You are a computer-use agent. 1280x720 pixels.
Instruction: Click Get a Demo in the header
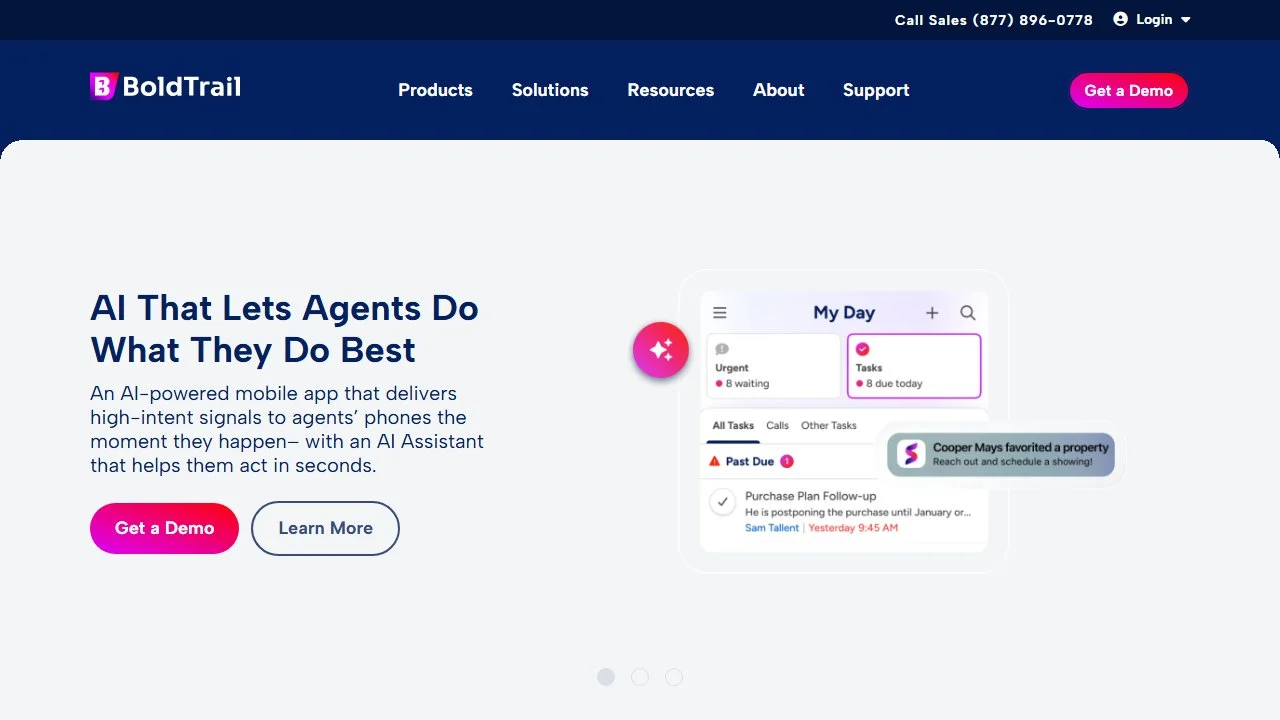1129,90
